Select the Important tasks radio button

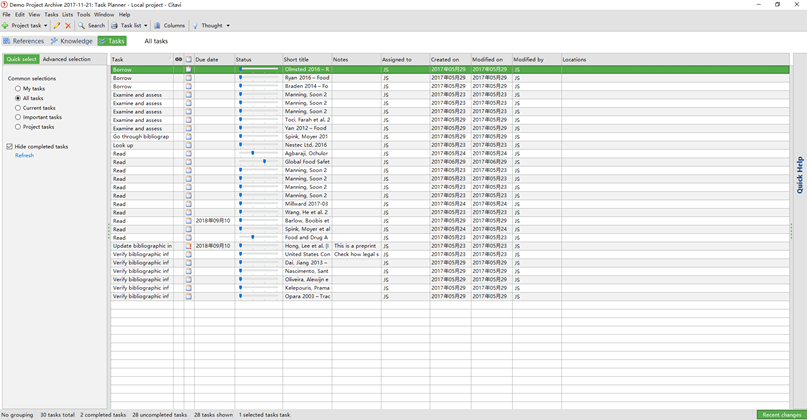coord(18,117)
